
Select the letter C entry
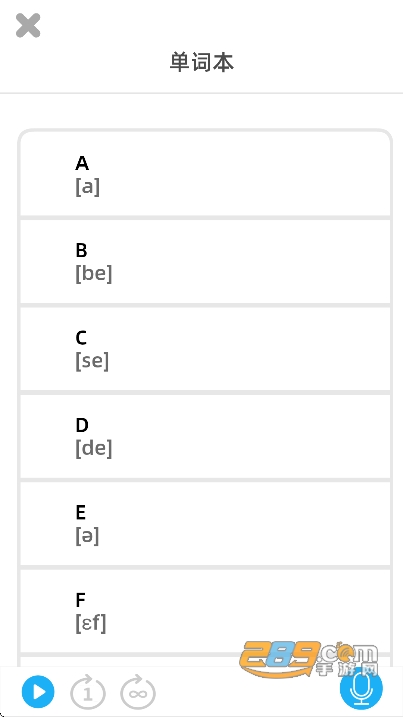[205, 349]
